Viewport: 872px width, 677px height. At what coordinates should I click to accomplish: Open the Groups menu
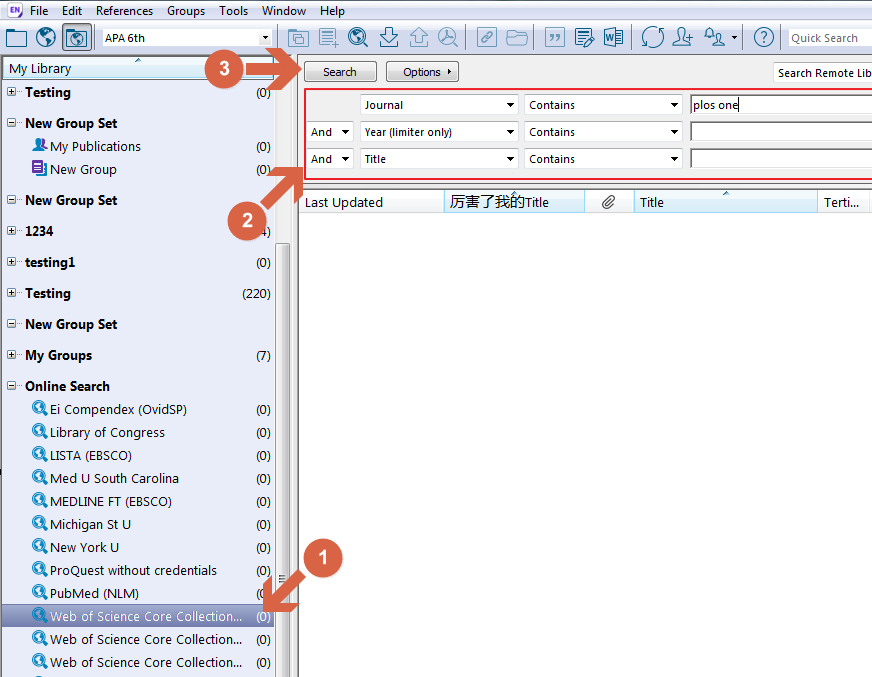[186, 11]
